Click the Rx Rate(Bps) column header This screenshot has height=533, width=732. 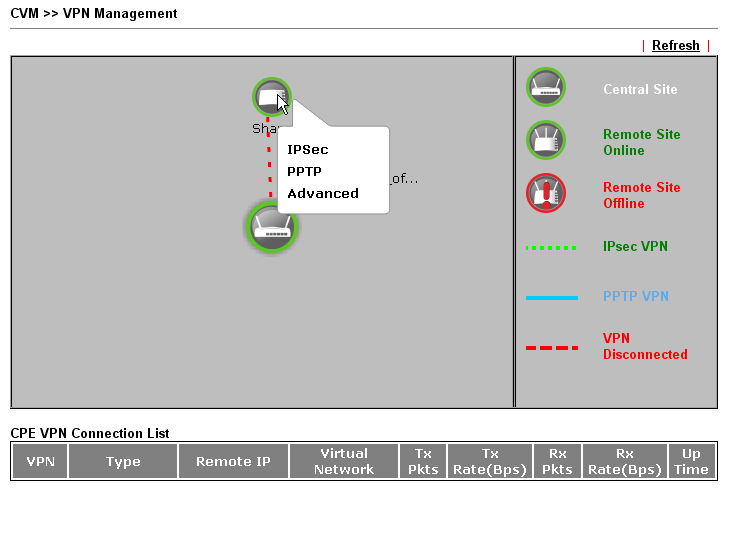(625, 461)
